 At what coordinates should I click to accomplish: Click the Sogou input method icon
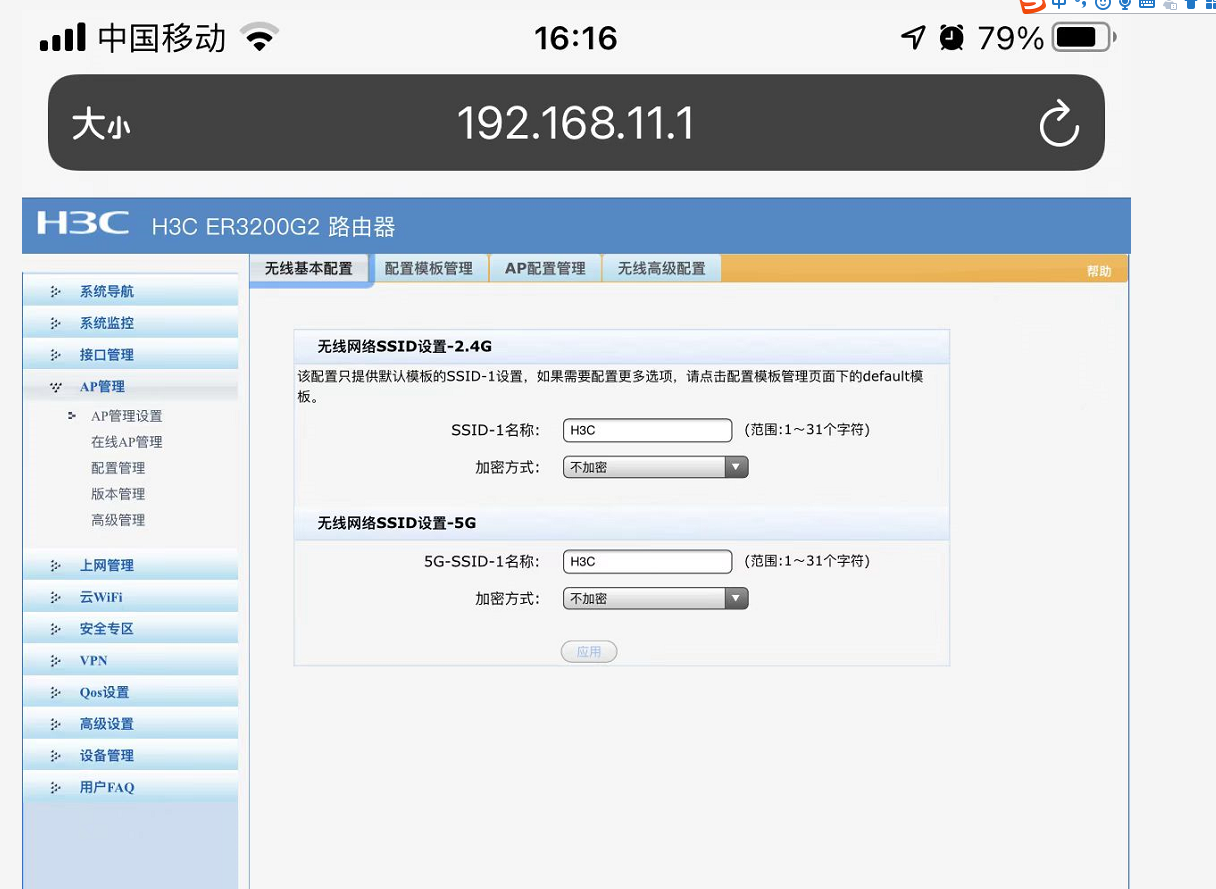pyautogui.click(x=1033, y=6)
